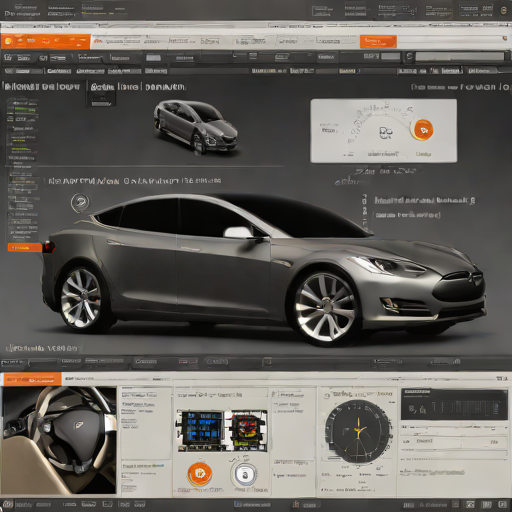Click the blue square icon in the status bar center

pyautogui.click(x=238, y=504)
